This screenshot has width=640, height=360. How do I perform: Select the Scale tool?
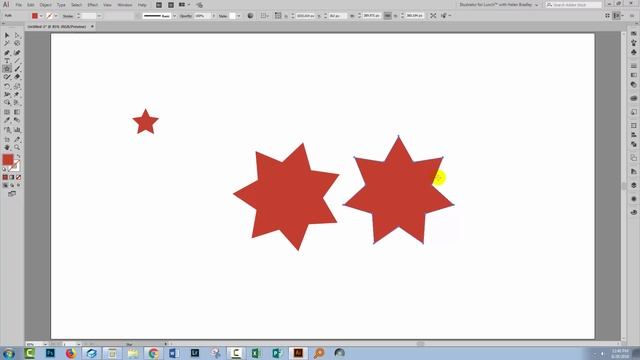click(17, 87)
